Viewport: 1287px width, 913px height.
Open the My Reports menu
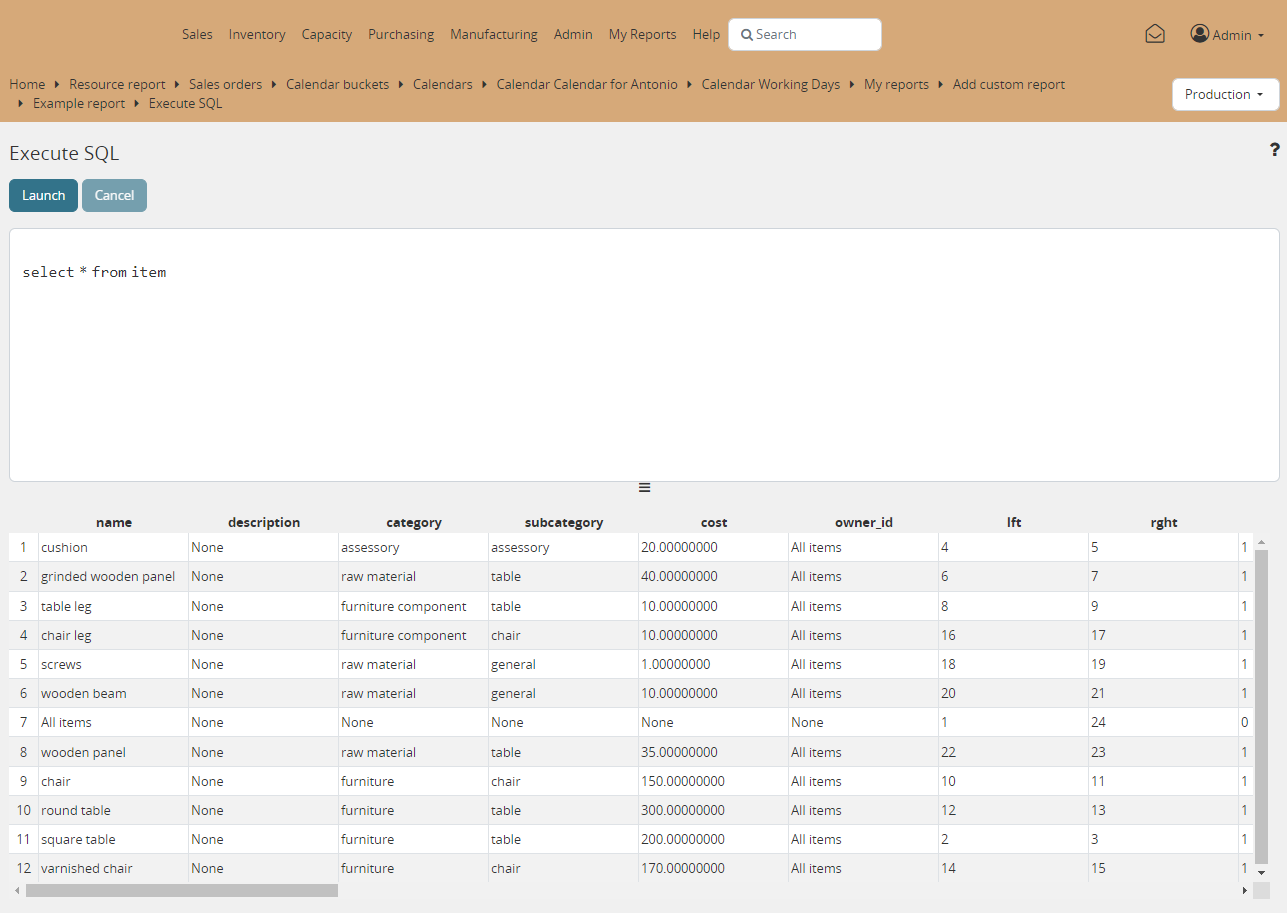pos(642,34)
